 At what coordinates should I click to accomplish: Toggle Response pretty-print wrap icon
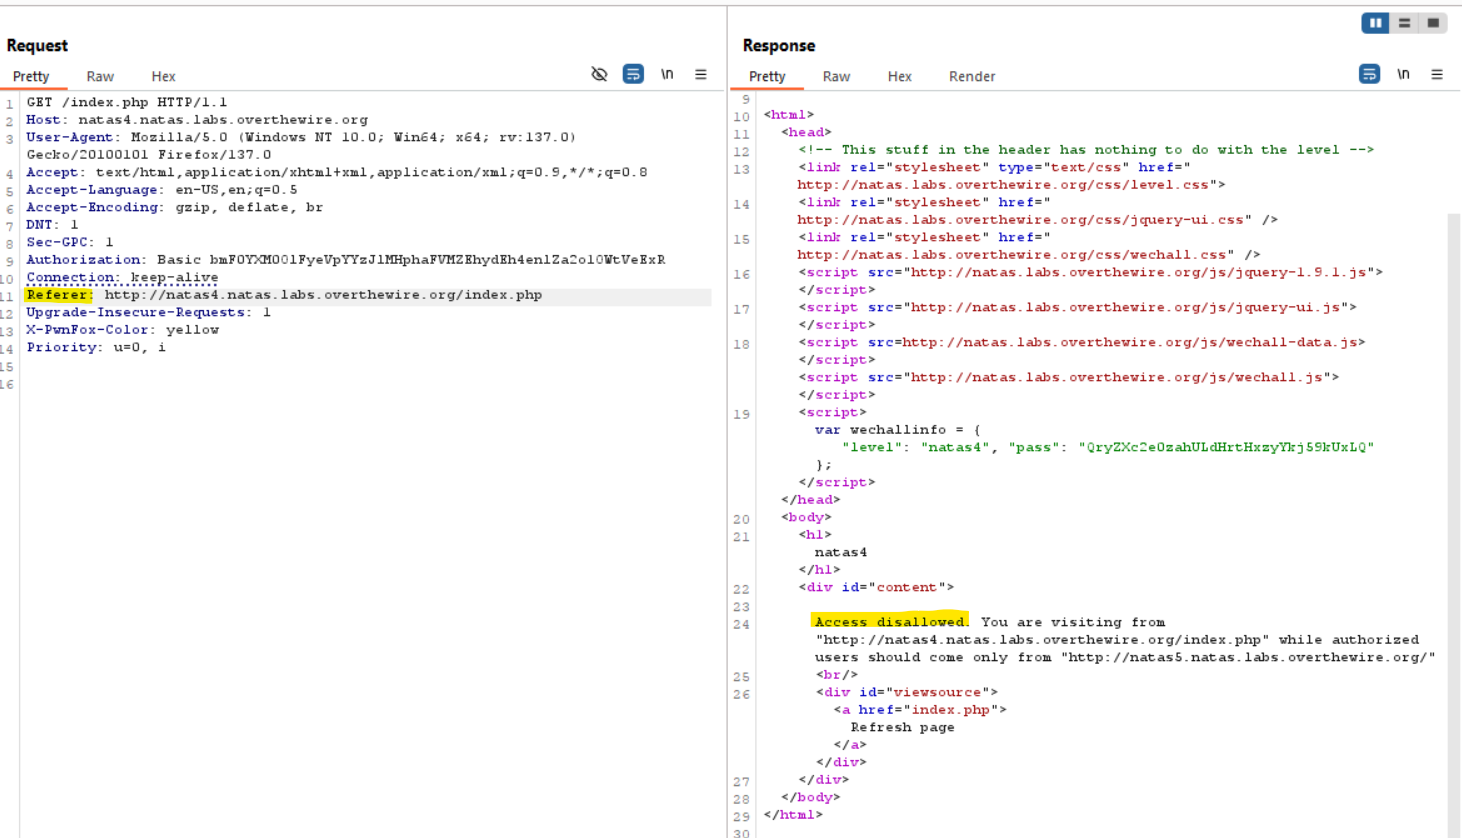click(1370, 74)
